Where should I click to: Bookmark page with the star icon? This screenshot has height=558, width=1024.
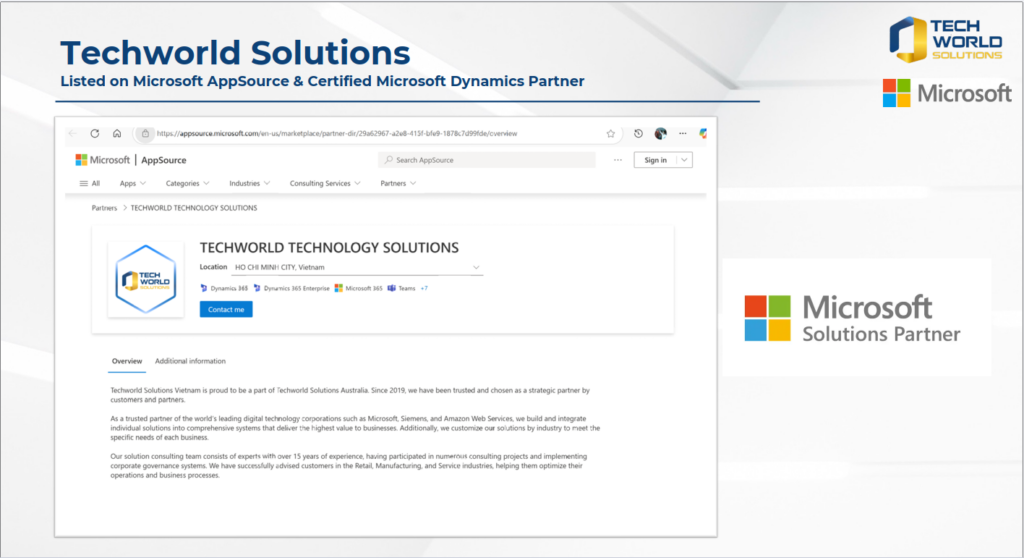tap(610, 133)
